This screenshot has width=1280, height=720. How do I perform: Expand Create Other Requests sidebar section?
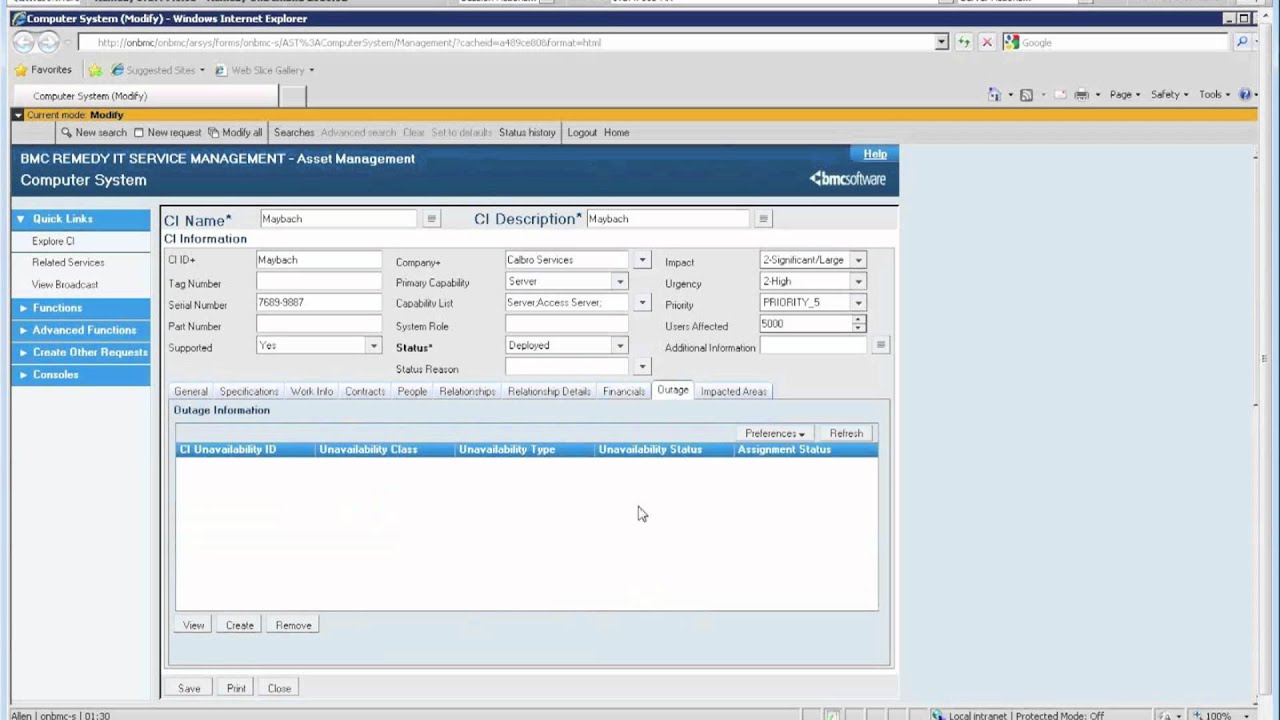click(82, 352)
